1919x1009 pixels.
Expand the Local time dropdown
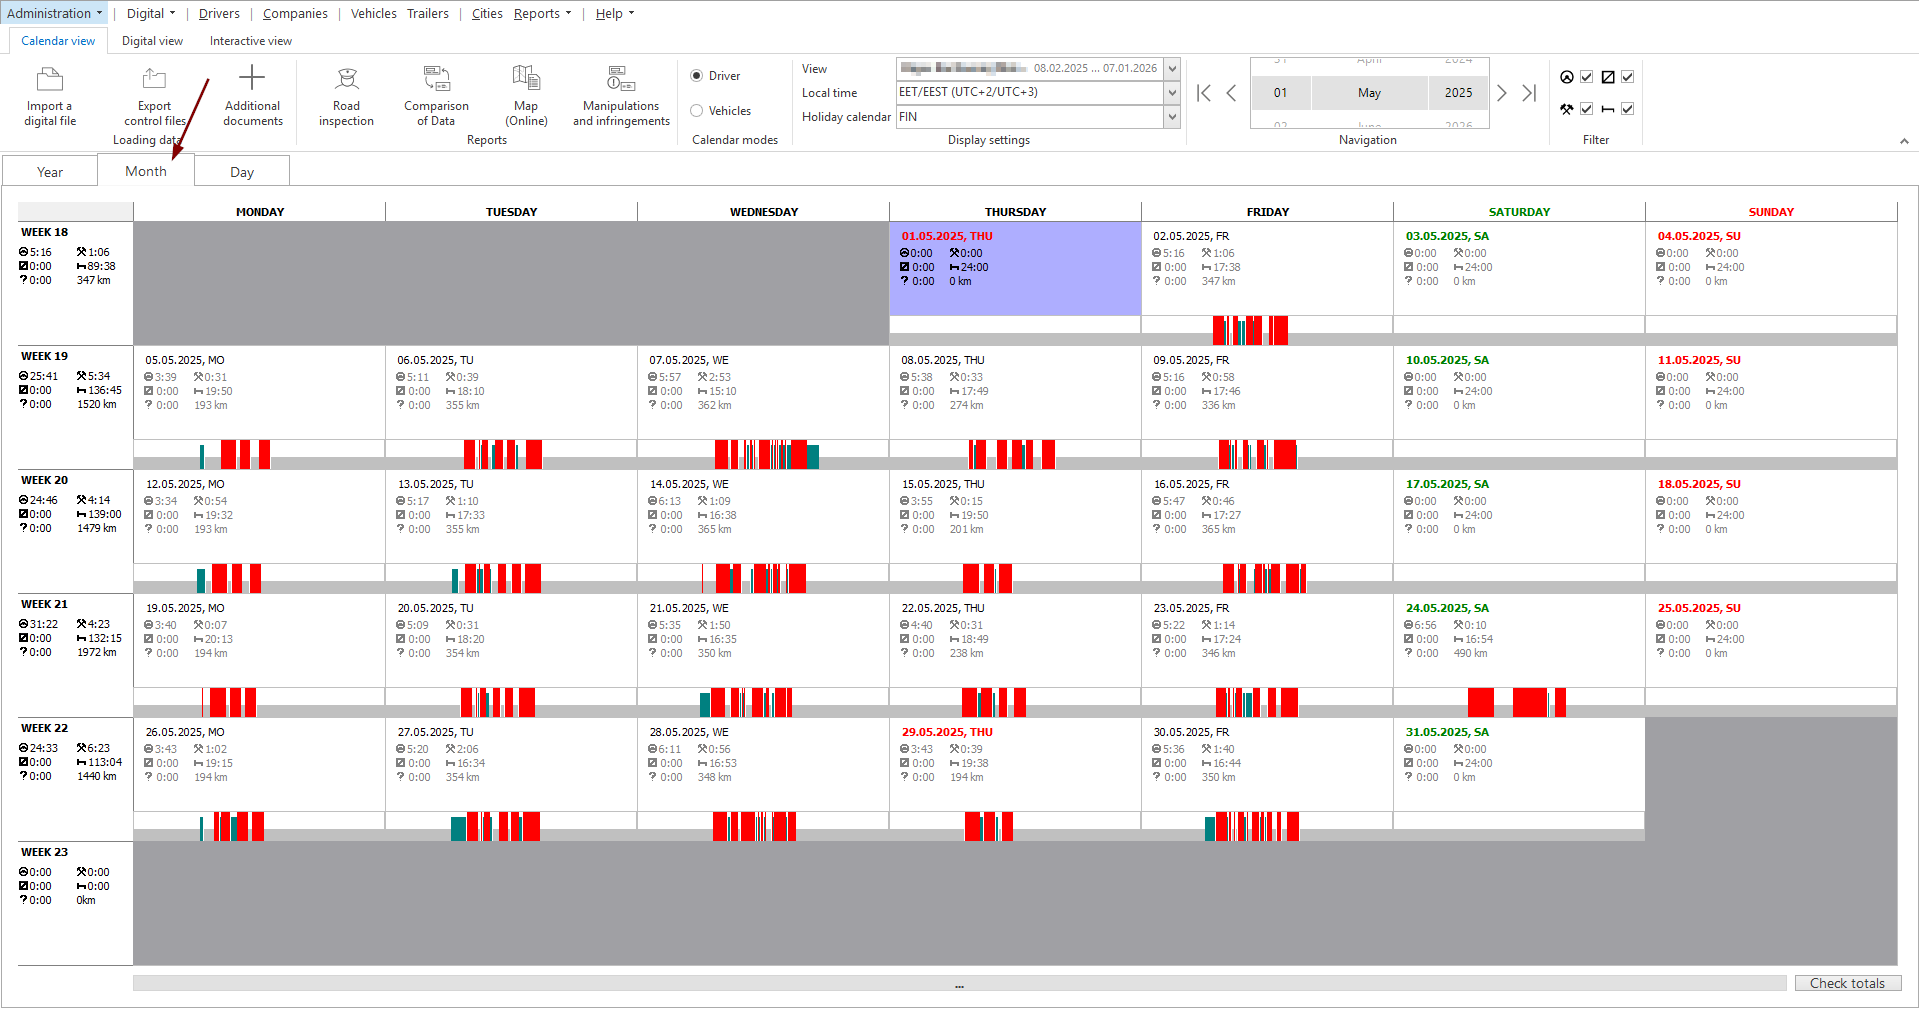coord(1172,93)
